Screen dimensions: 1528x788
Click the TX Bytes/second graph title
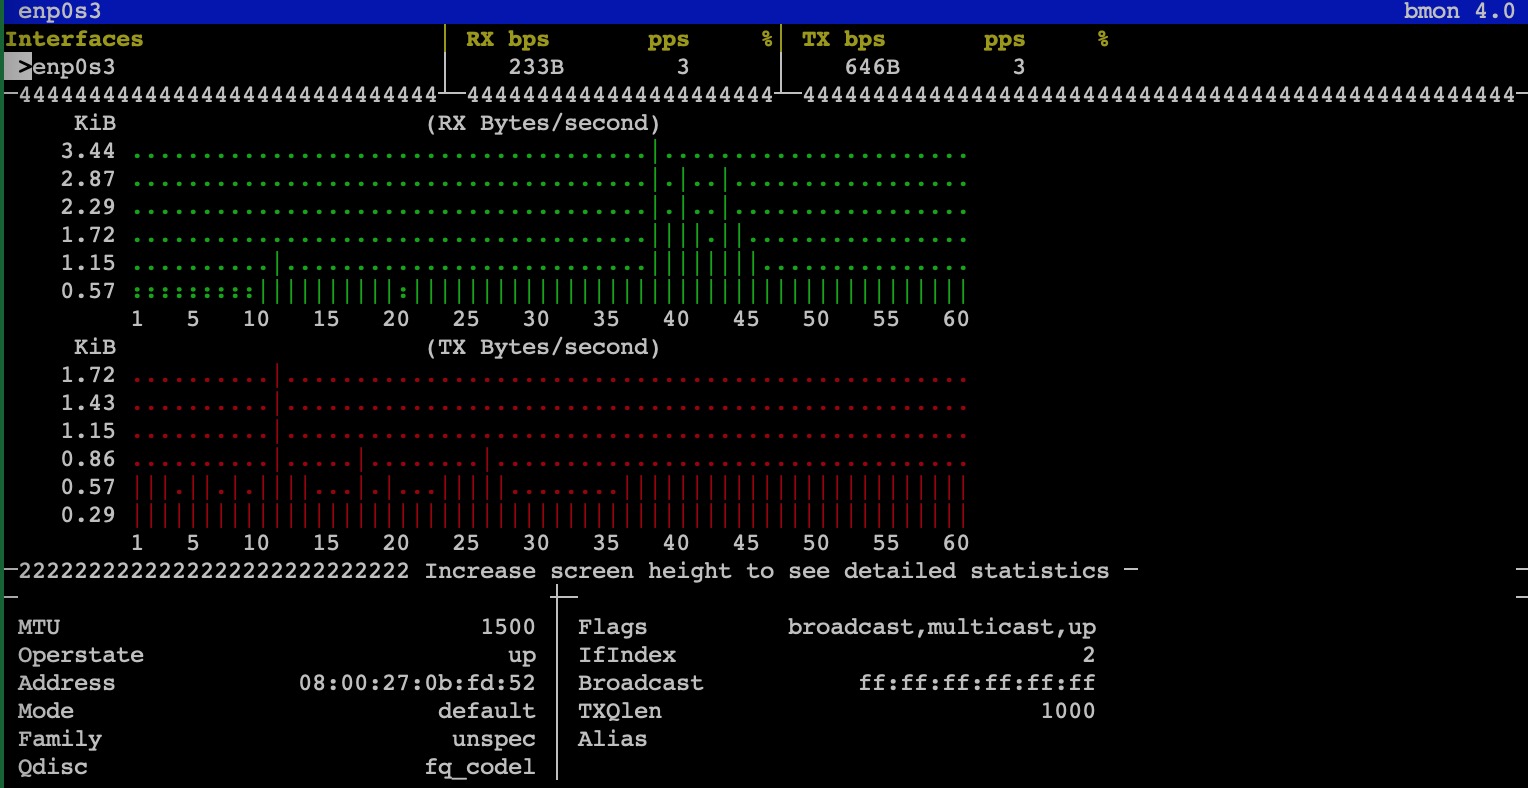(x=543, y=347)
